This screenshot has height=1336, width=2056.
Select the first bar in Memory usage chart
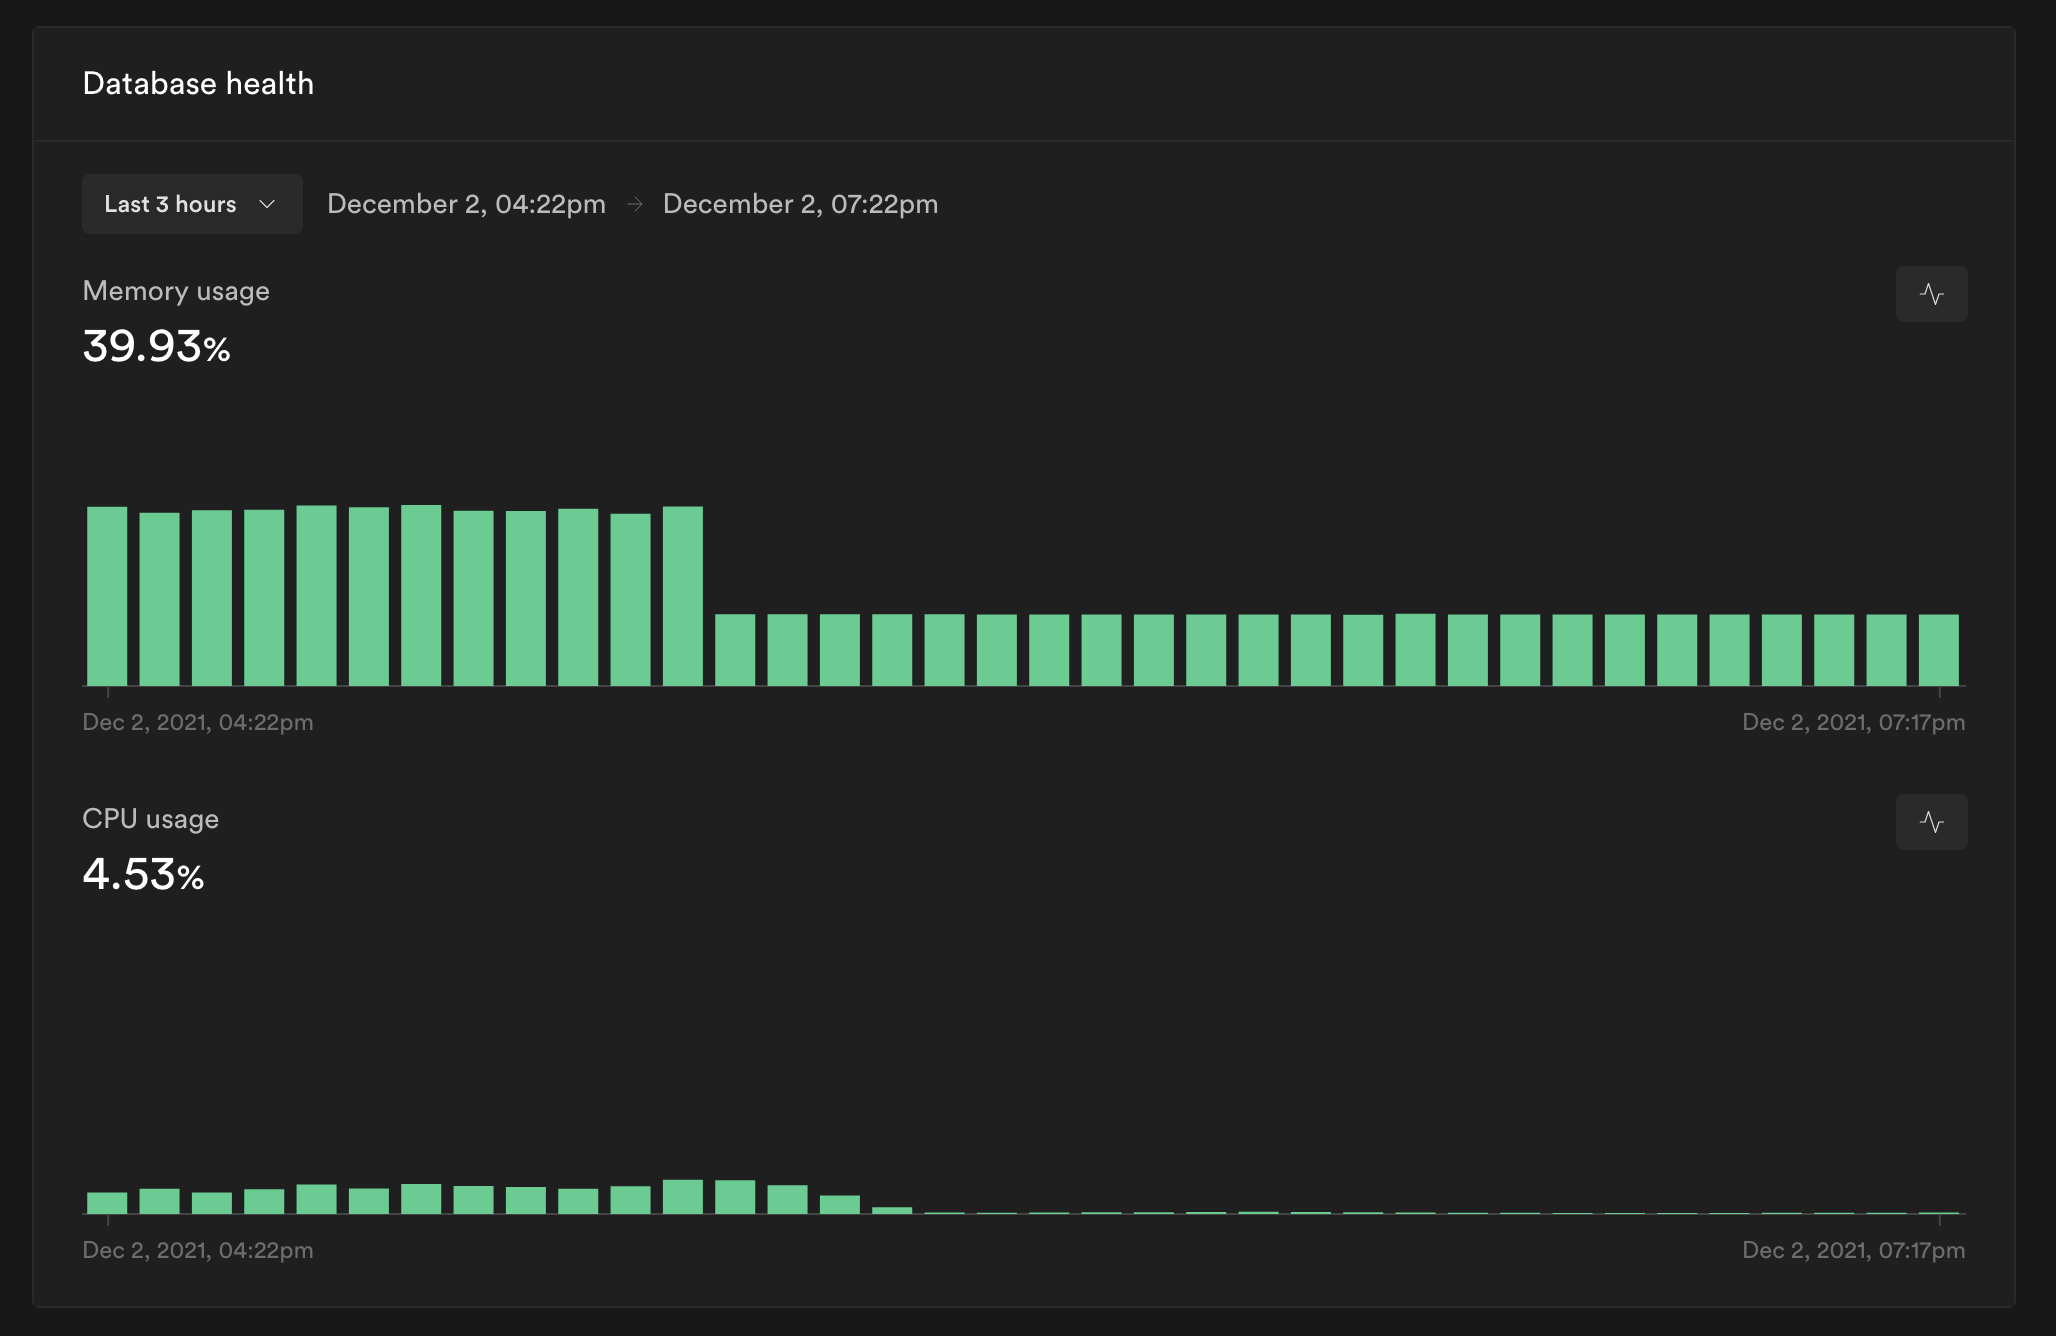coord(107,596)
